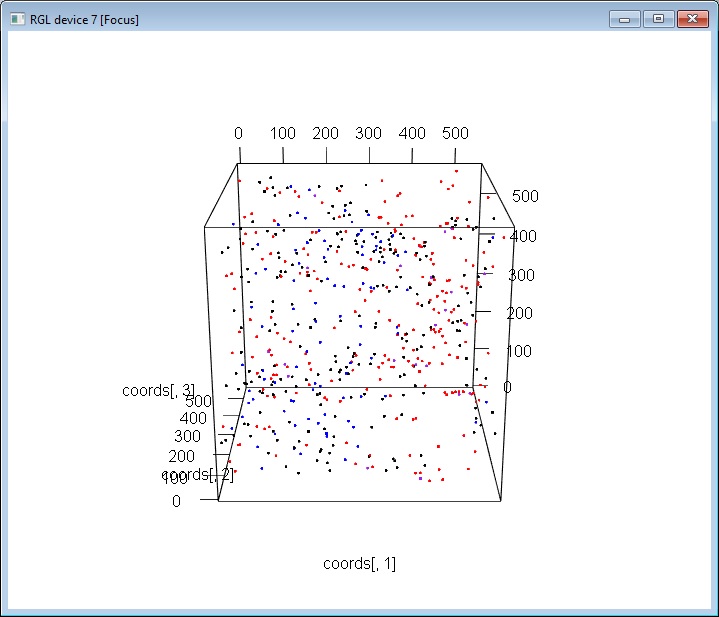
Task: Click the 0 tick label at bottom-left corner
Action: pos(177,501)
